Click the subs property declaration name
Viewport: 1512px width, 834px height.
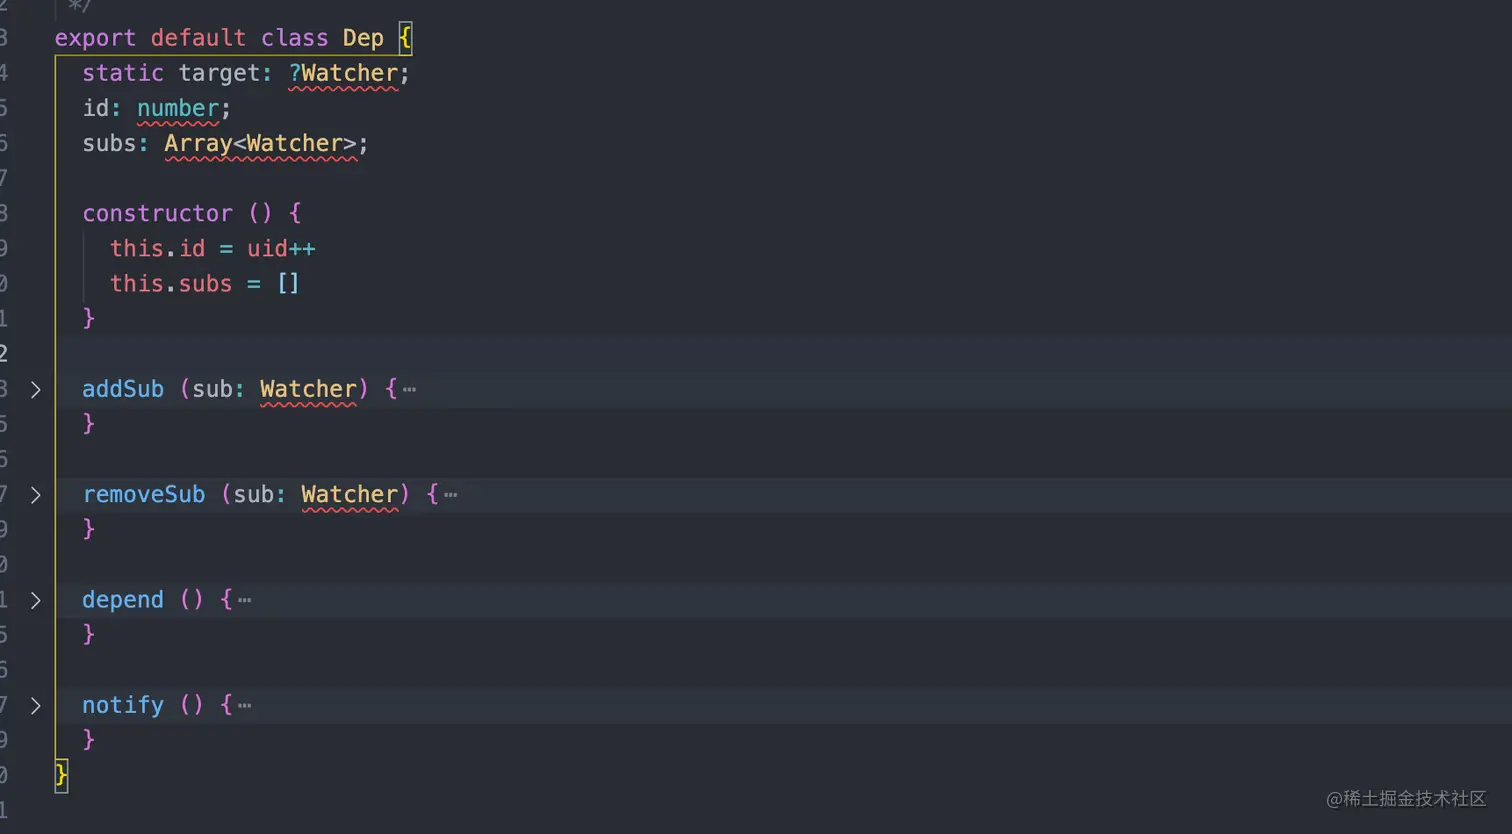tap(109, 143)
